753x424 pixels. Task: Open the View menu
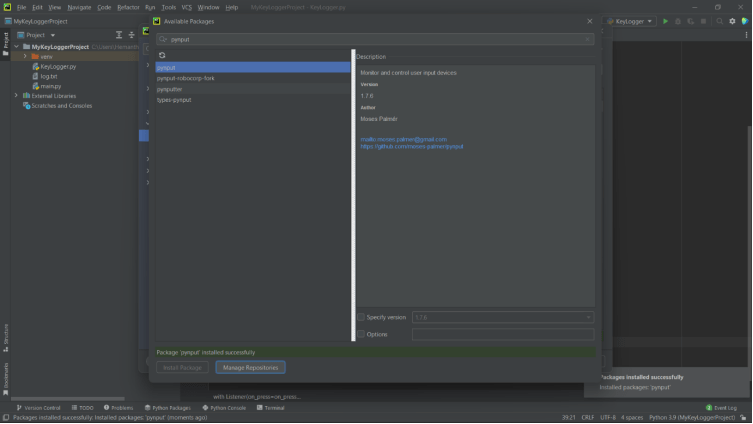pyautogui.click(x=55, y=7)
